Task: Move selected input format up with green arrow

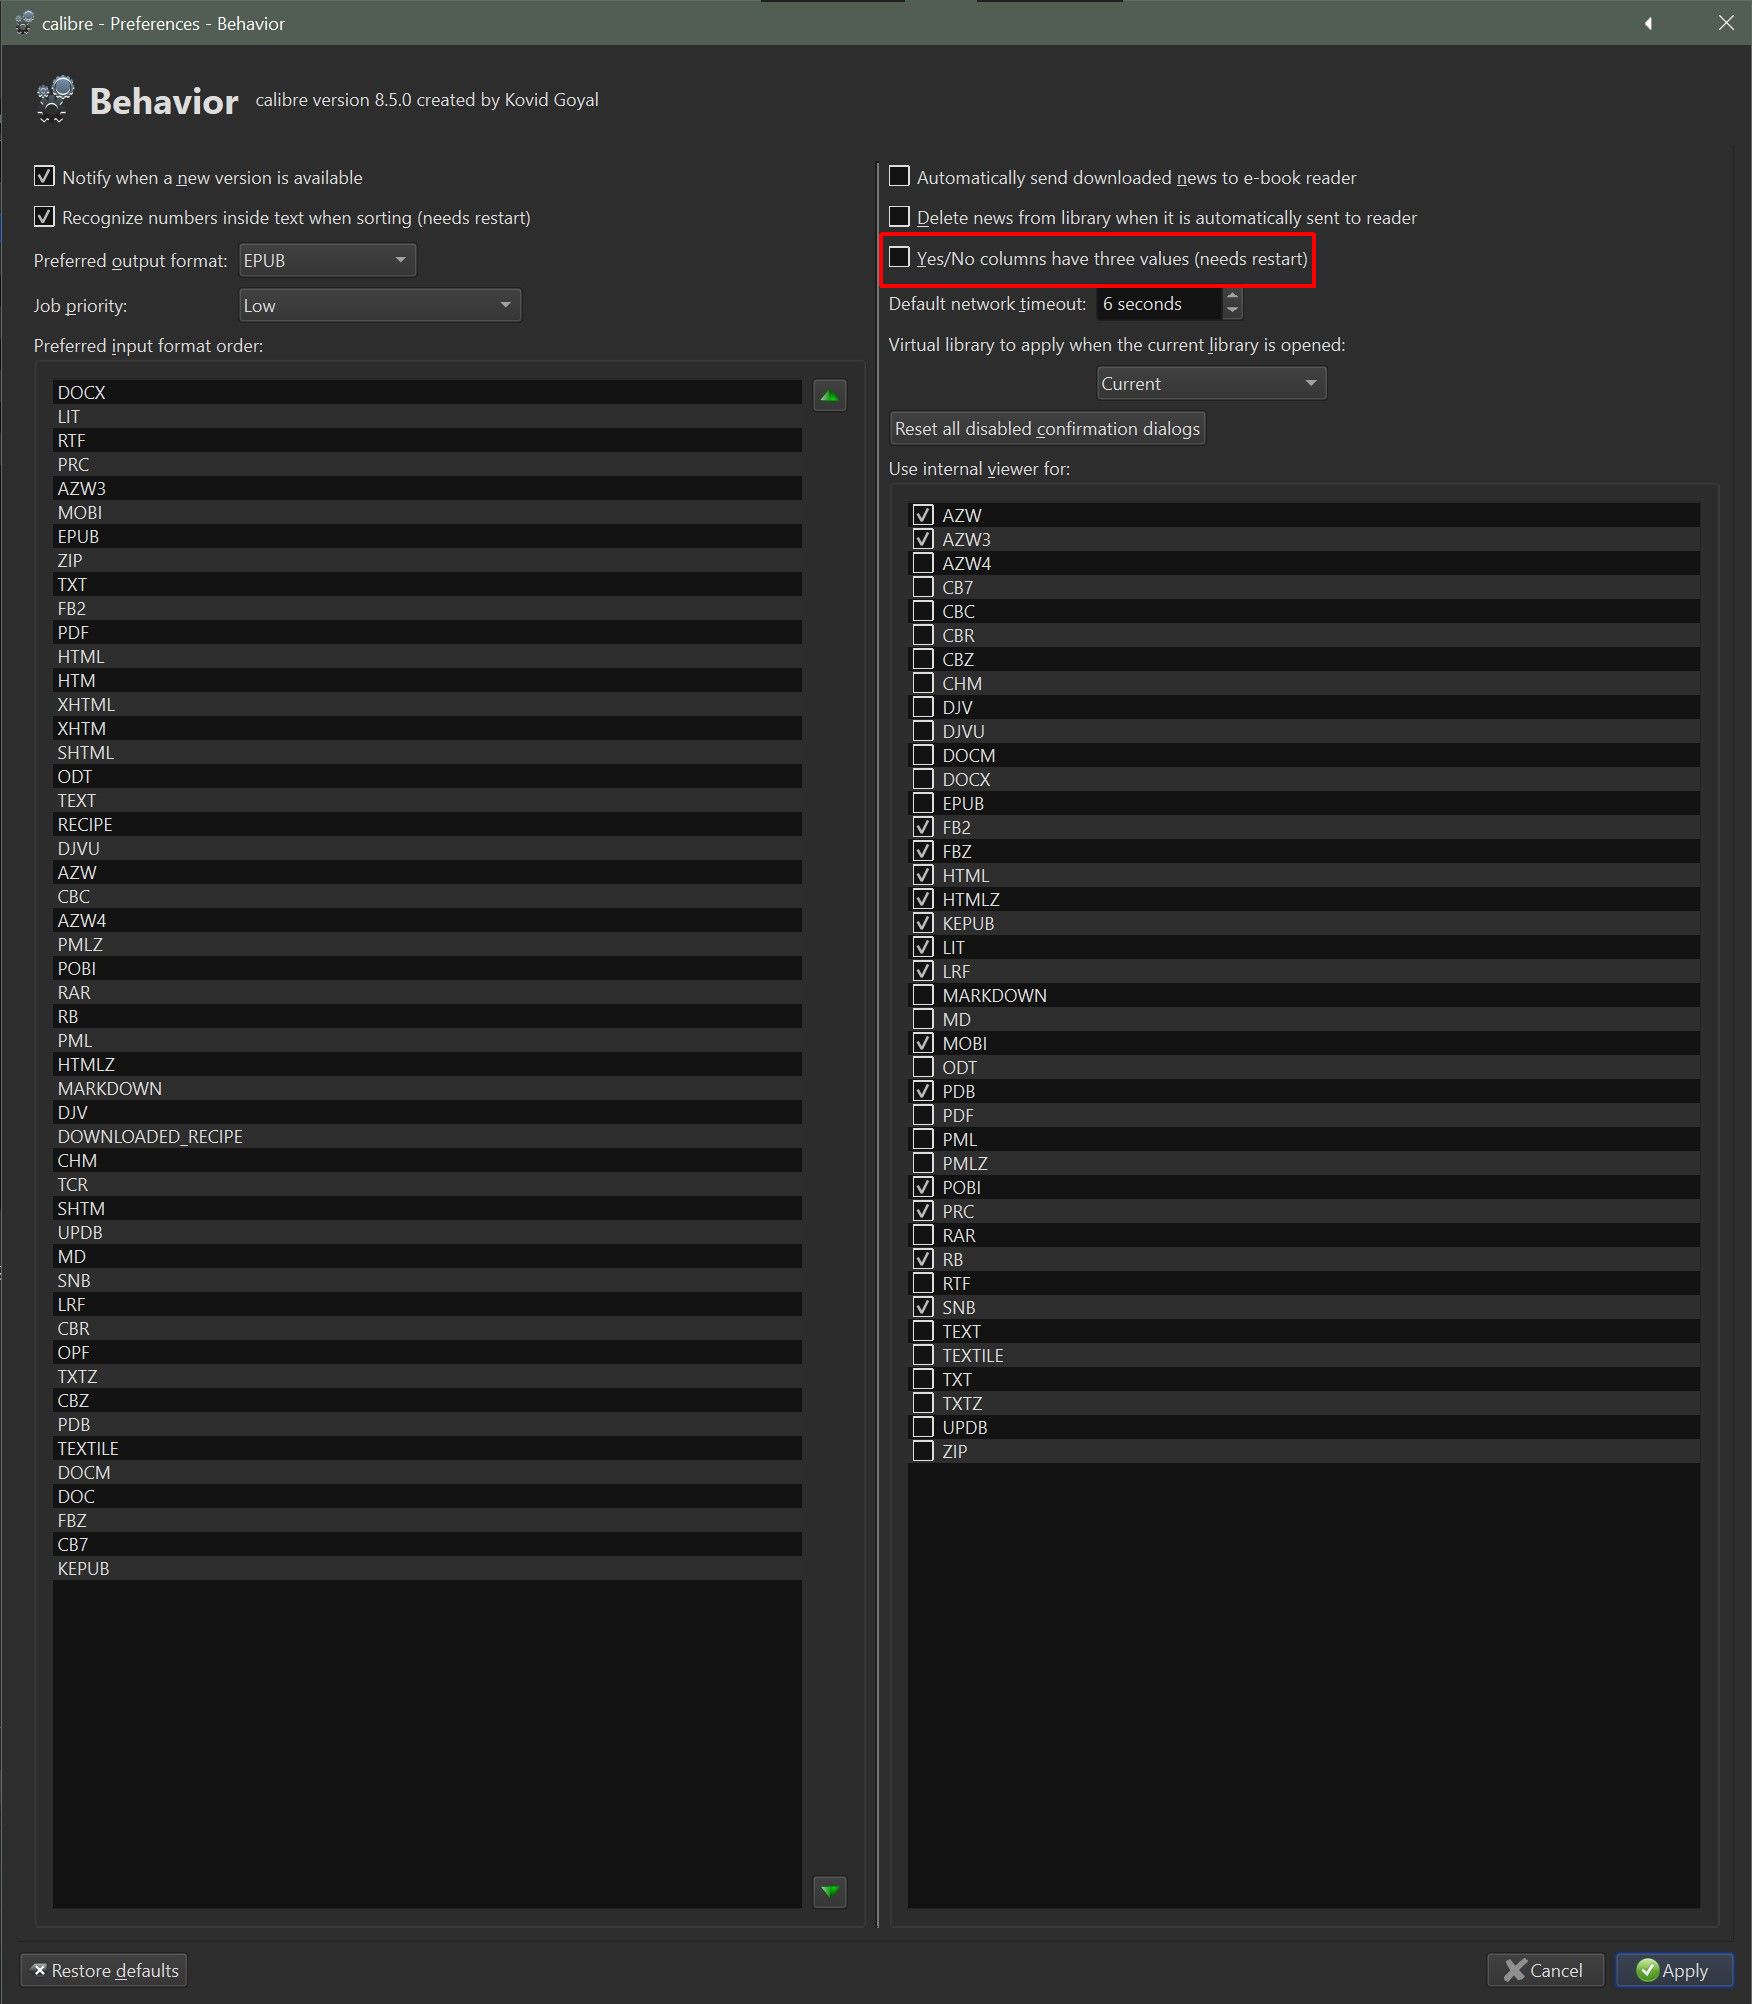Action: 829,396
